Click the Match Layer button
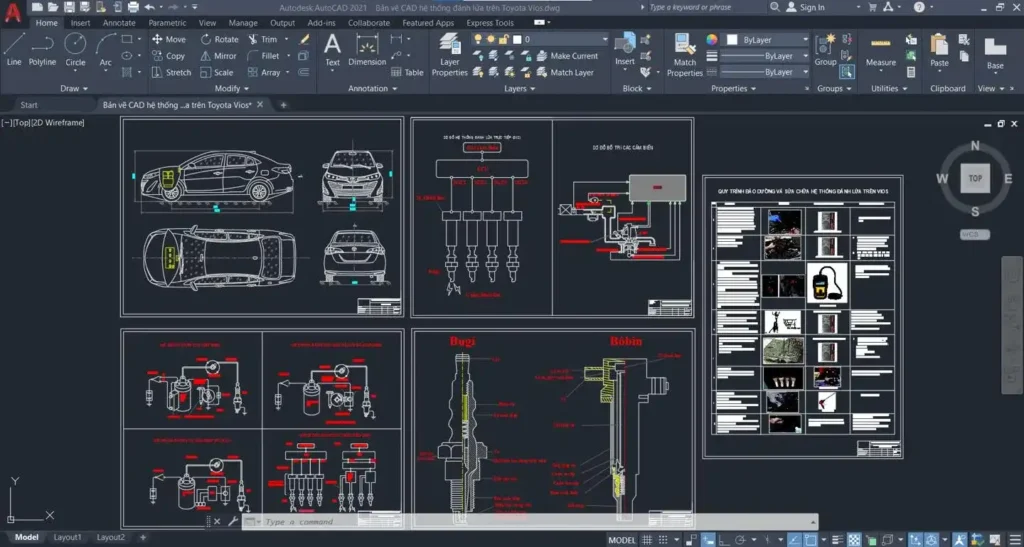The height and width of the screenshot is (547, 1024). pyautogui.click(x=565, y=72)
